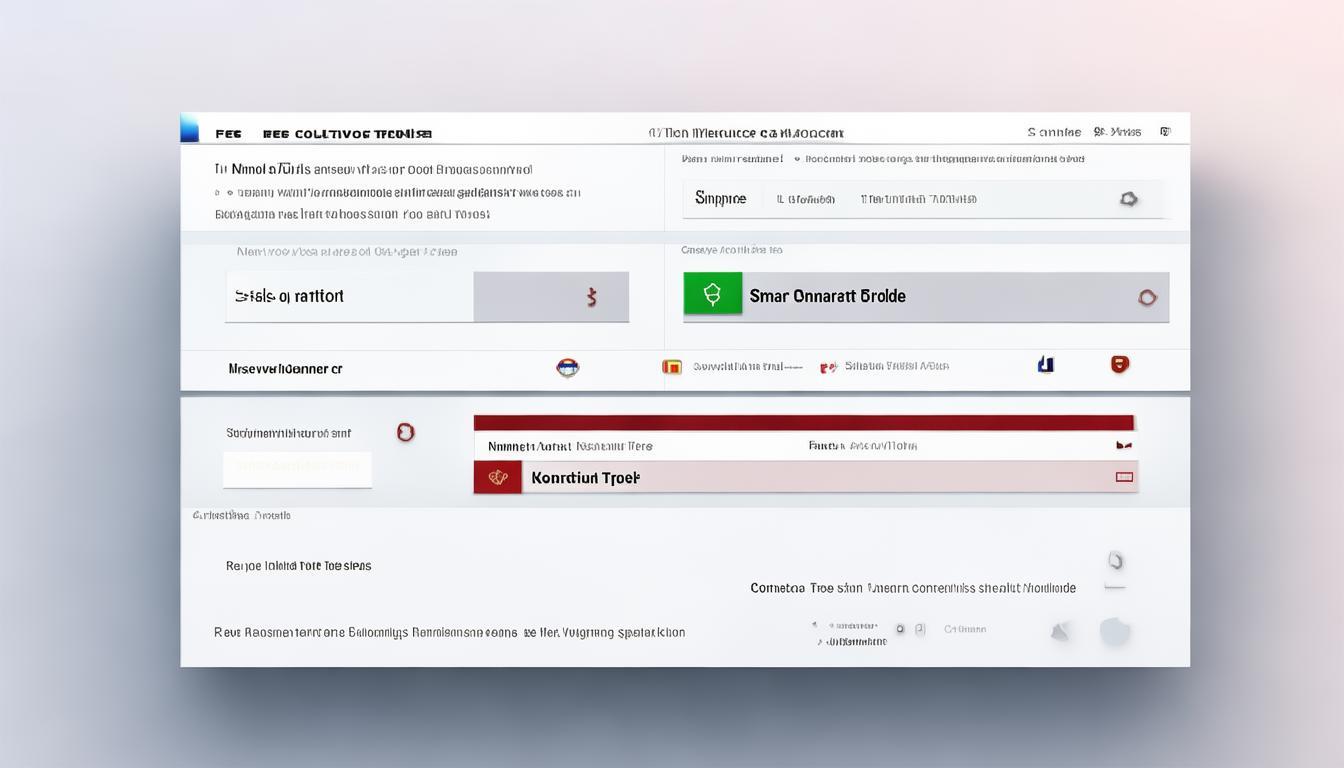This screenshot has height=768, width=1344.
Task: Click the orange square icon in the middle row
Action: tap(672, 367)
